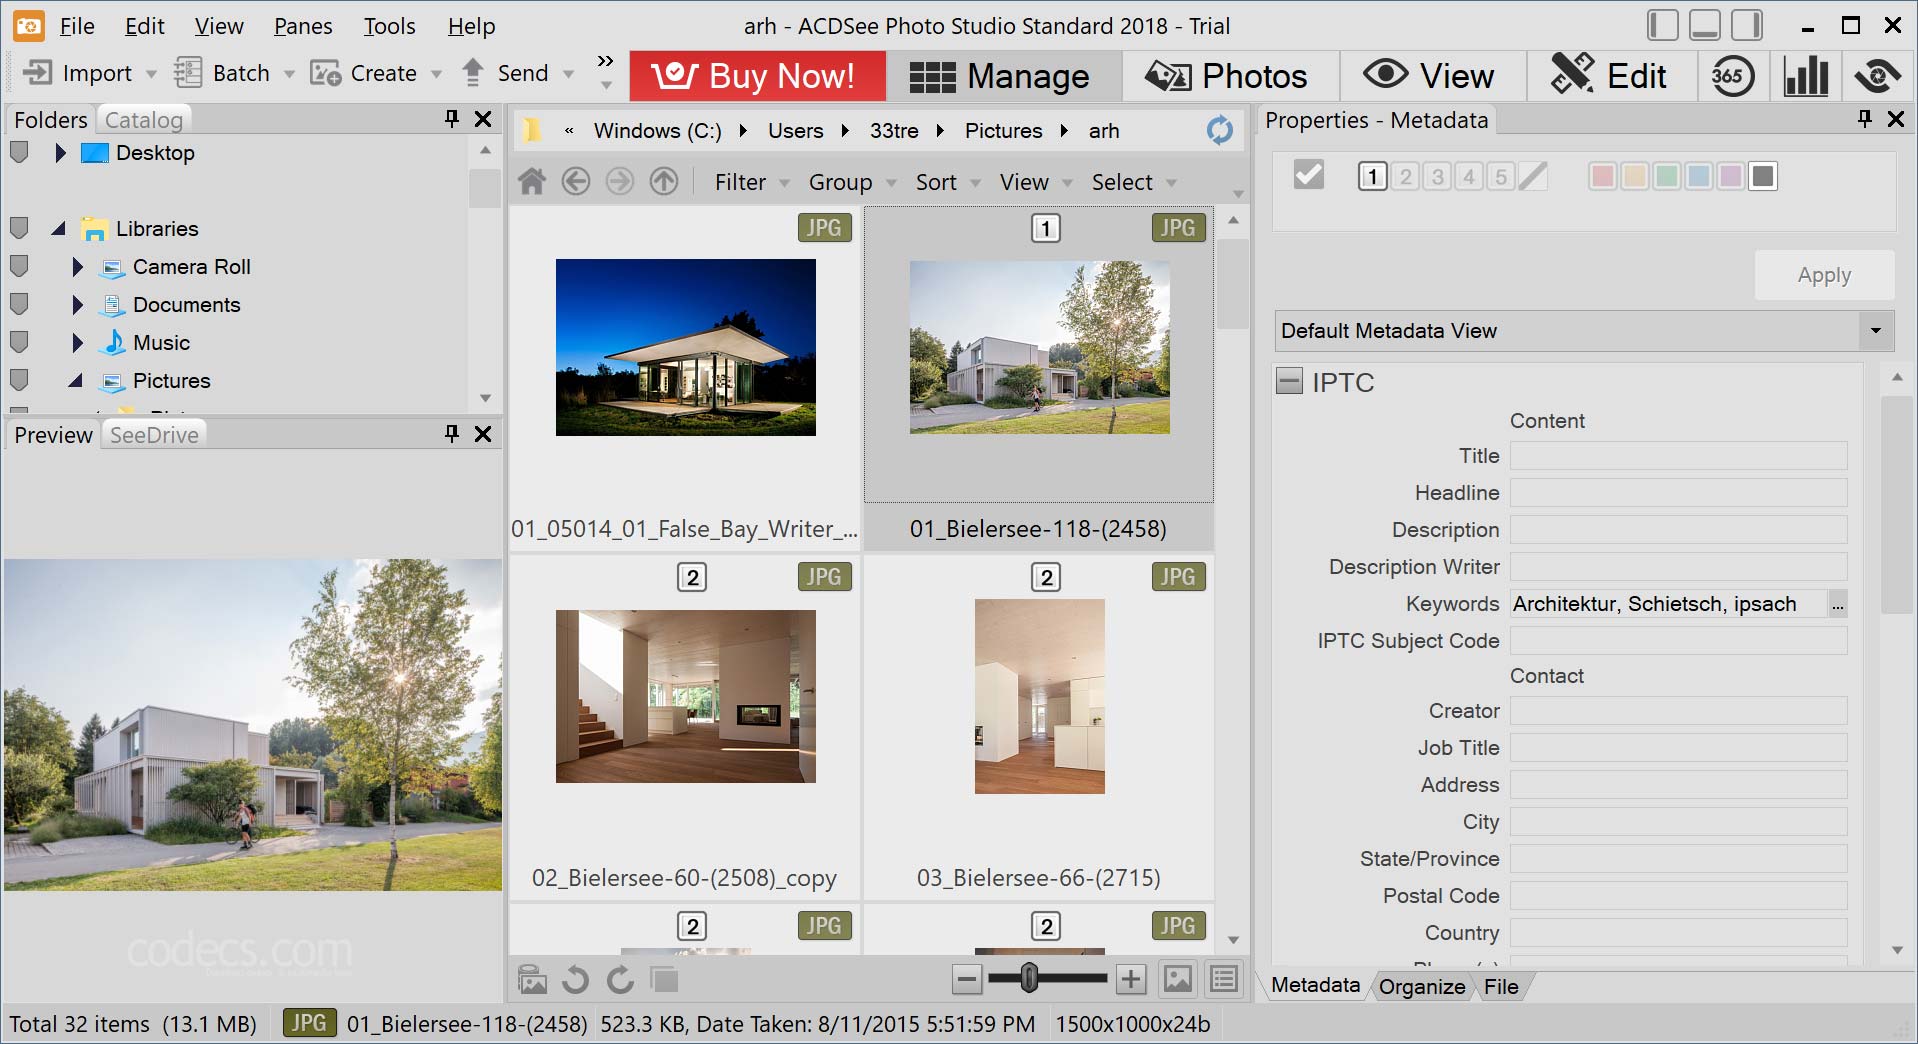Expand the Documents node
The image size is (1918, 1044).
click(x=77, y=305)
